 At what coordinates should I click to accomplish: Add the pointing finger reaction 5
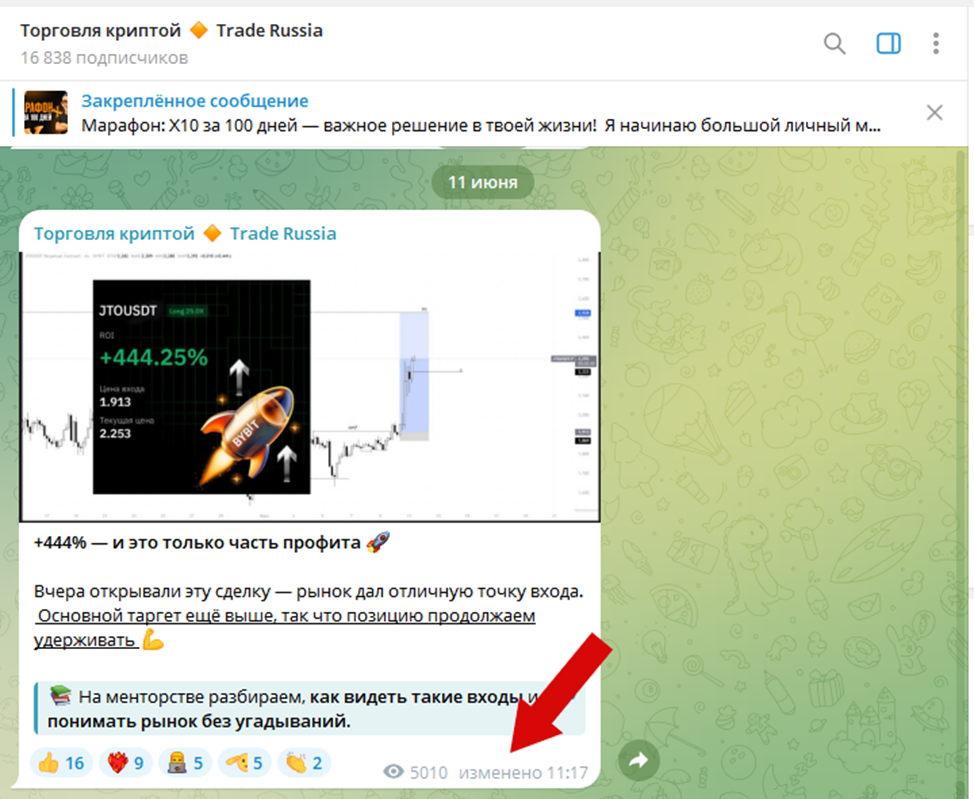[x=244, y=762]
